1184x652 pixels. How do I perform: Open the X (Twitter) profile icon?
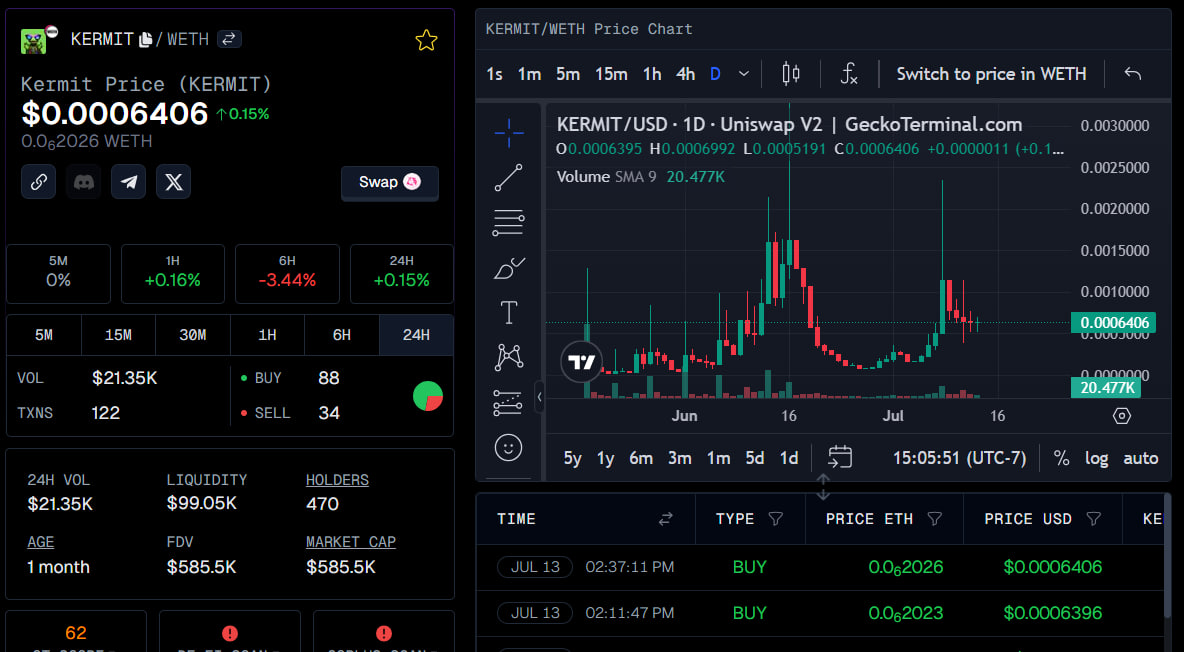pos(174,182)
